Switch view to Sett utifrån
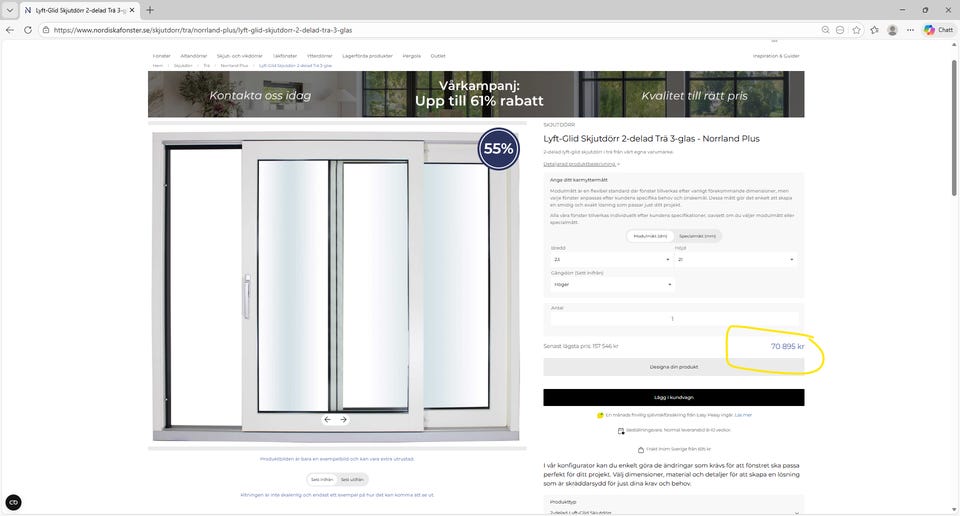 (352, 479)
